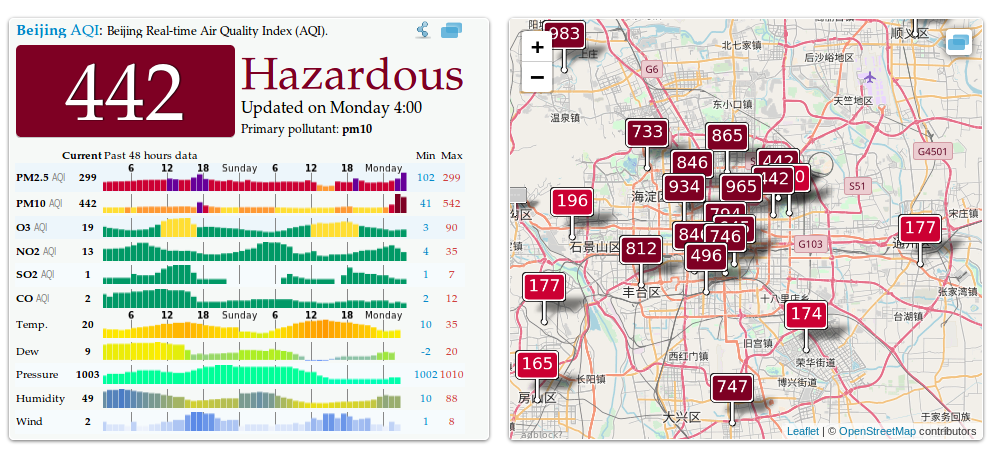Zoom in on the map with the plus button
The image size is (1006, 464).
538,47
